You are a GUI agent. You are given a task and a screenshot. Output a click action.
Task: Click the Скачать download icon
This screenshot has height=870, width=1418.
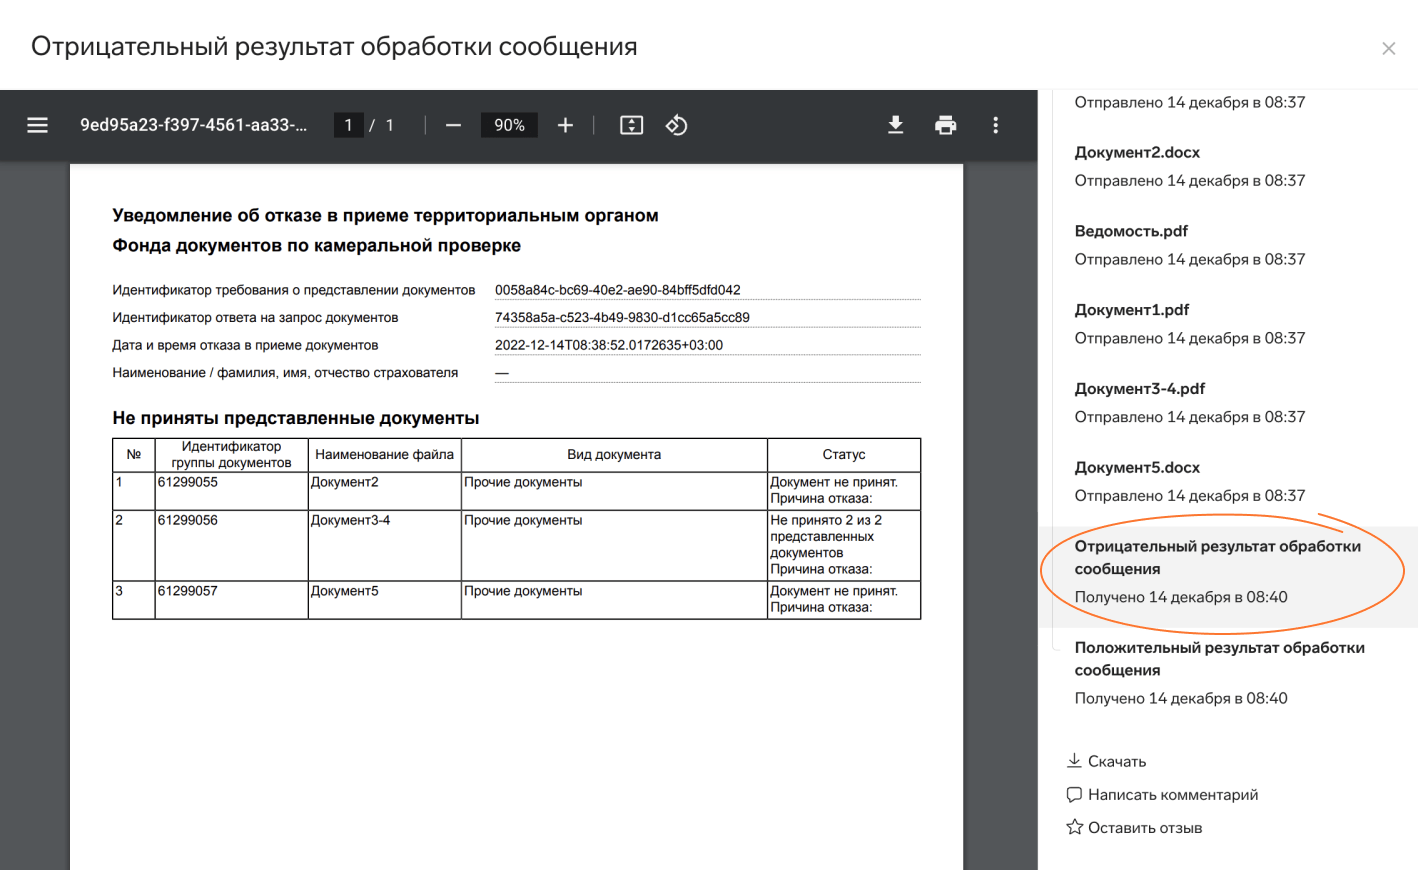(x=1074, y=760)
